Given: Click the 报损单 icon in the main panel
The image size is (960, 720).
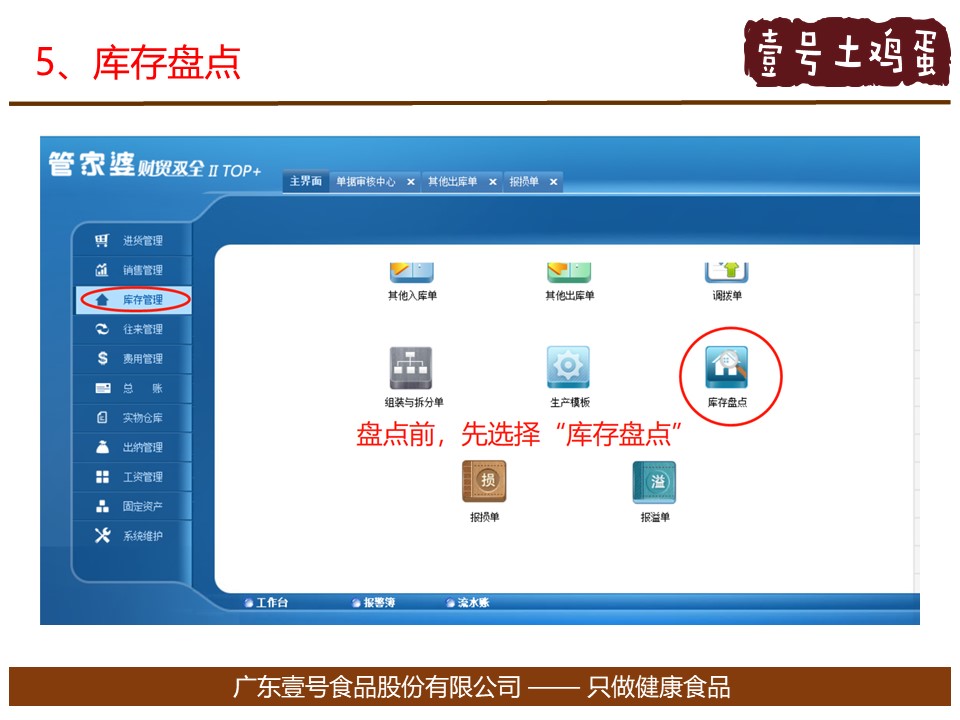Looking at the screenshot, I should tap(484, 482).
